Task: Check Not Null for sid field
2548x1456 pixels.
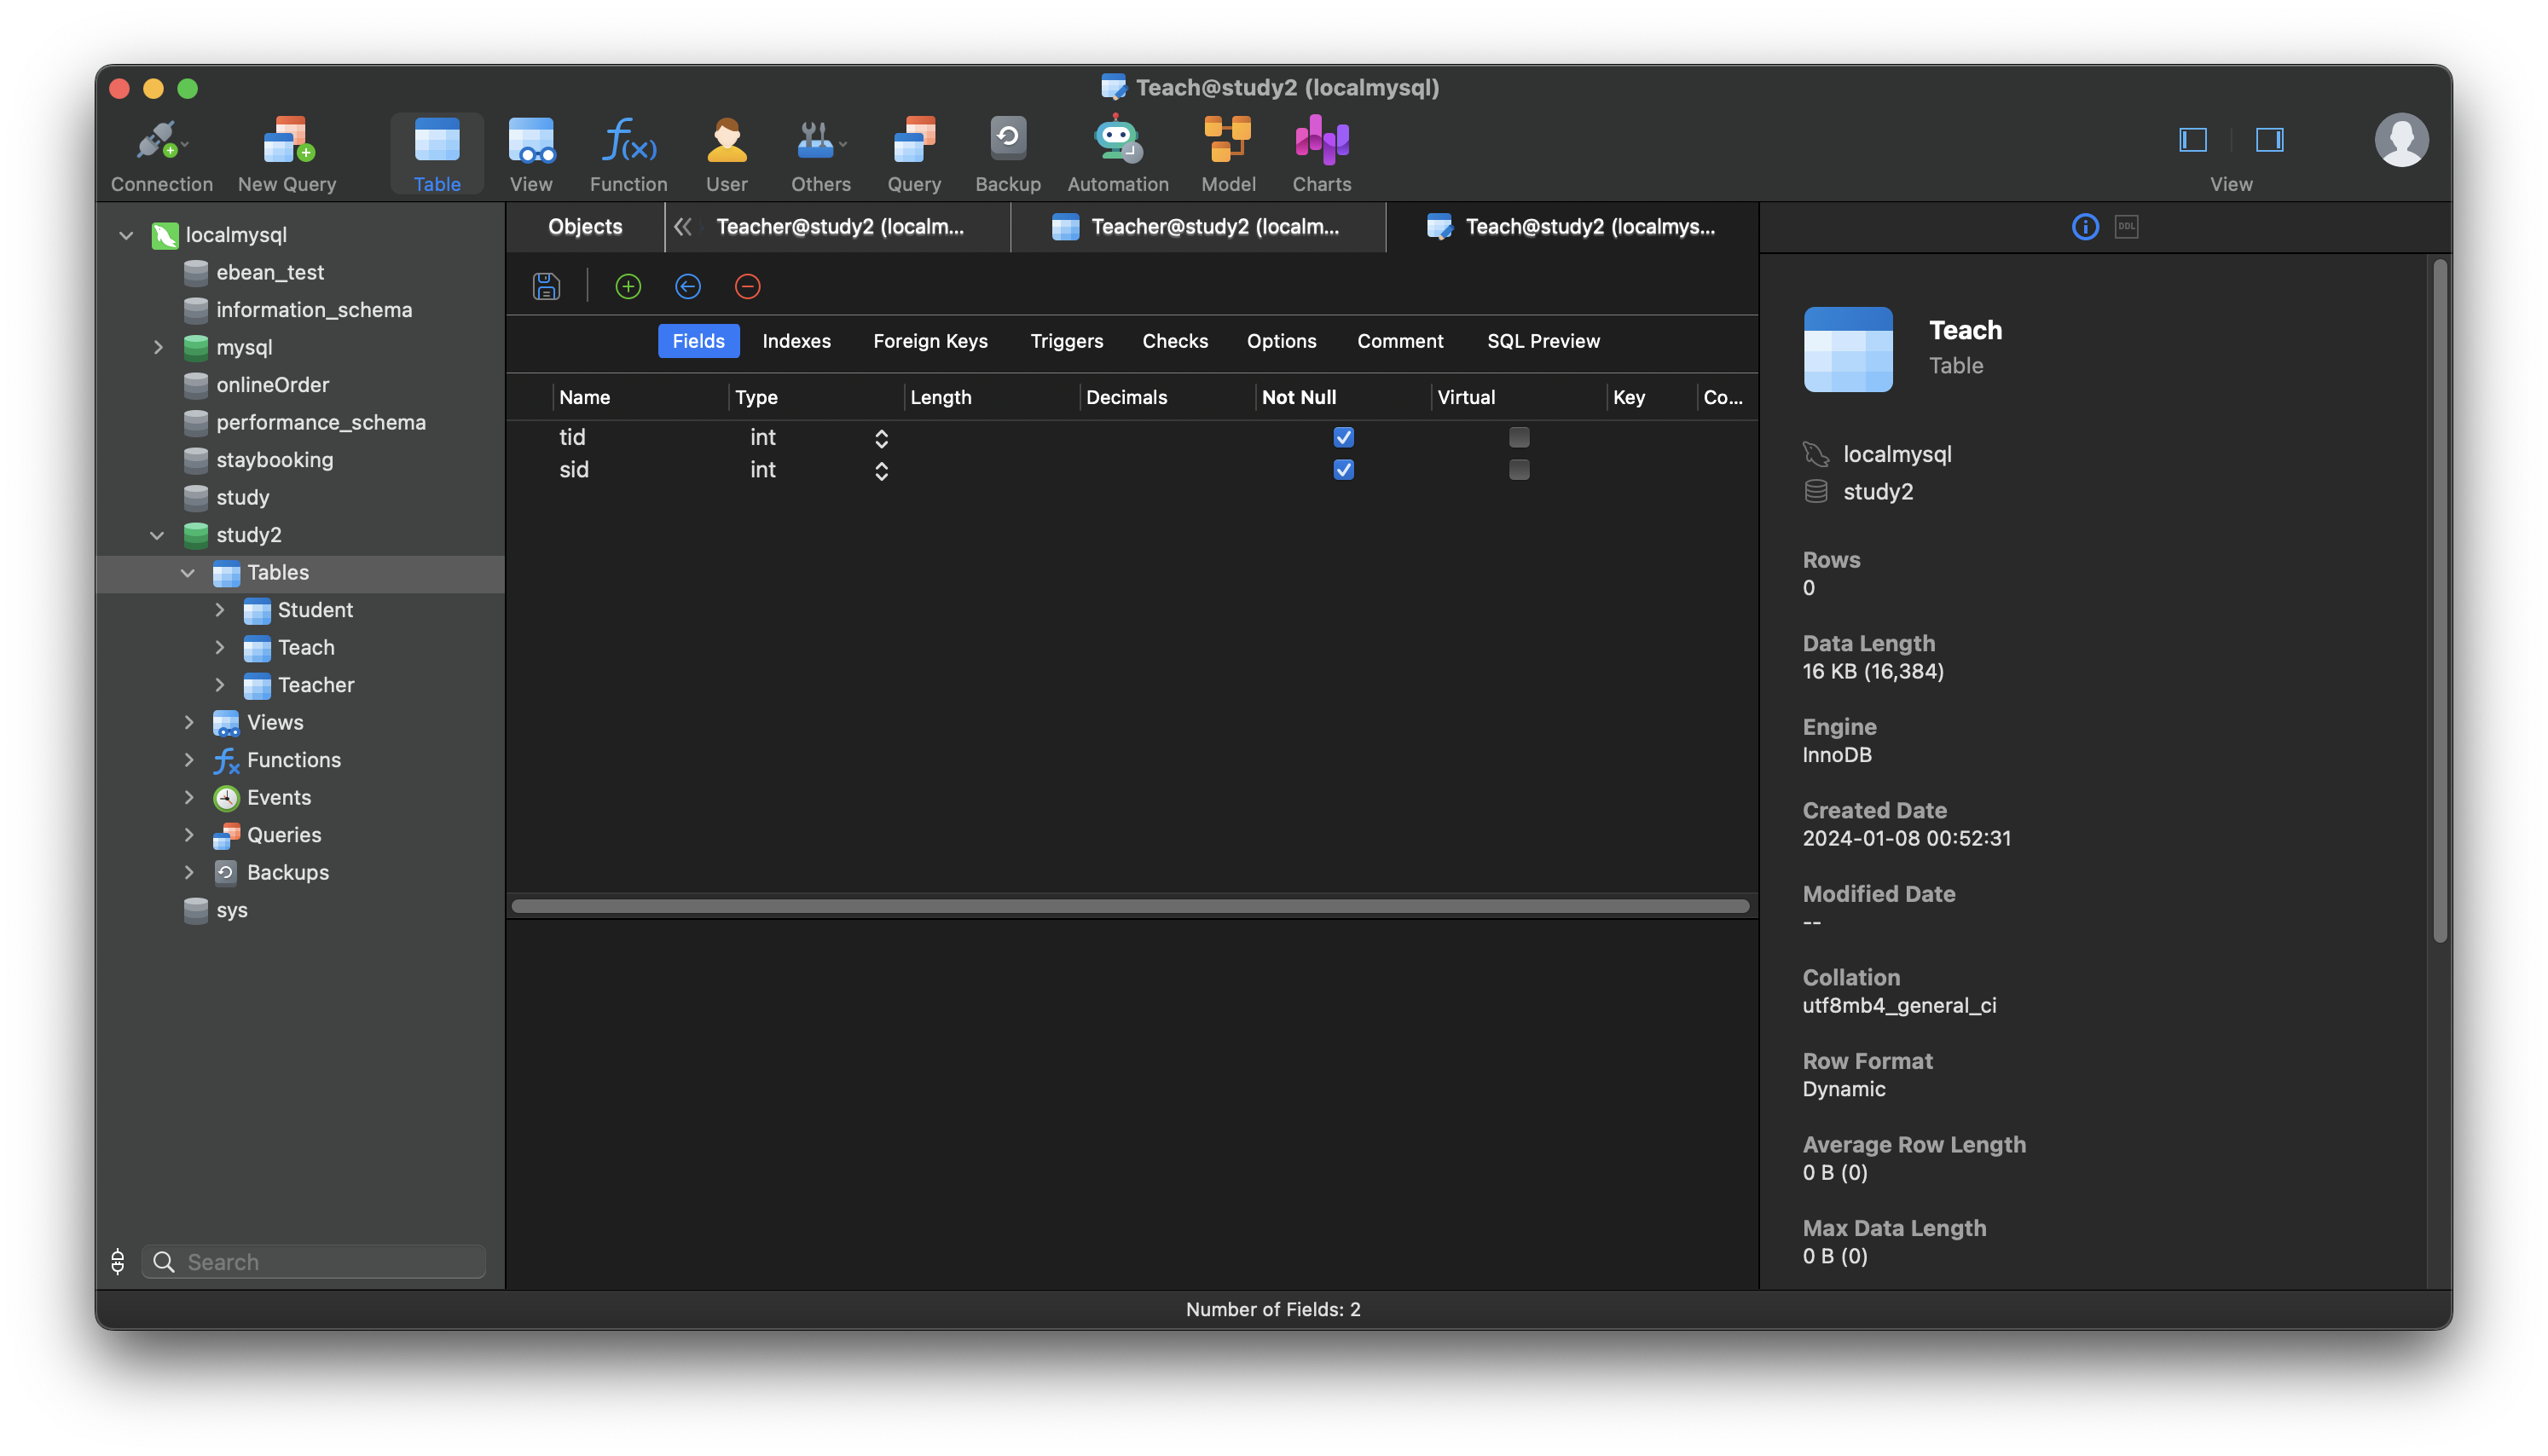Action: click(x=1343, y=469)
